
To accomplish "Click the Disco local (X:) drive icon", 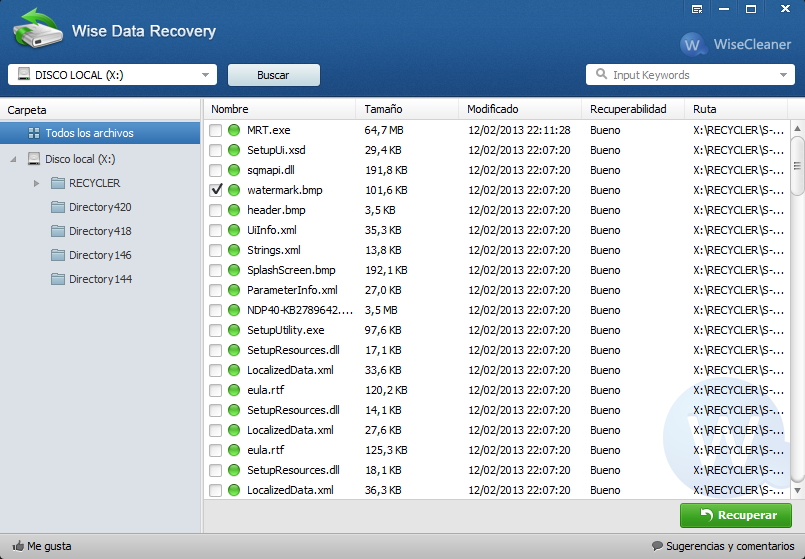I will 34,159.
